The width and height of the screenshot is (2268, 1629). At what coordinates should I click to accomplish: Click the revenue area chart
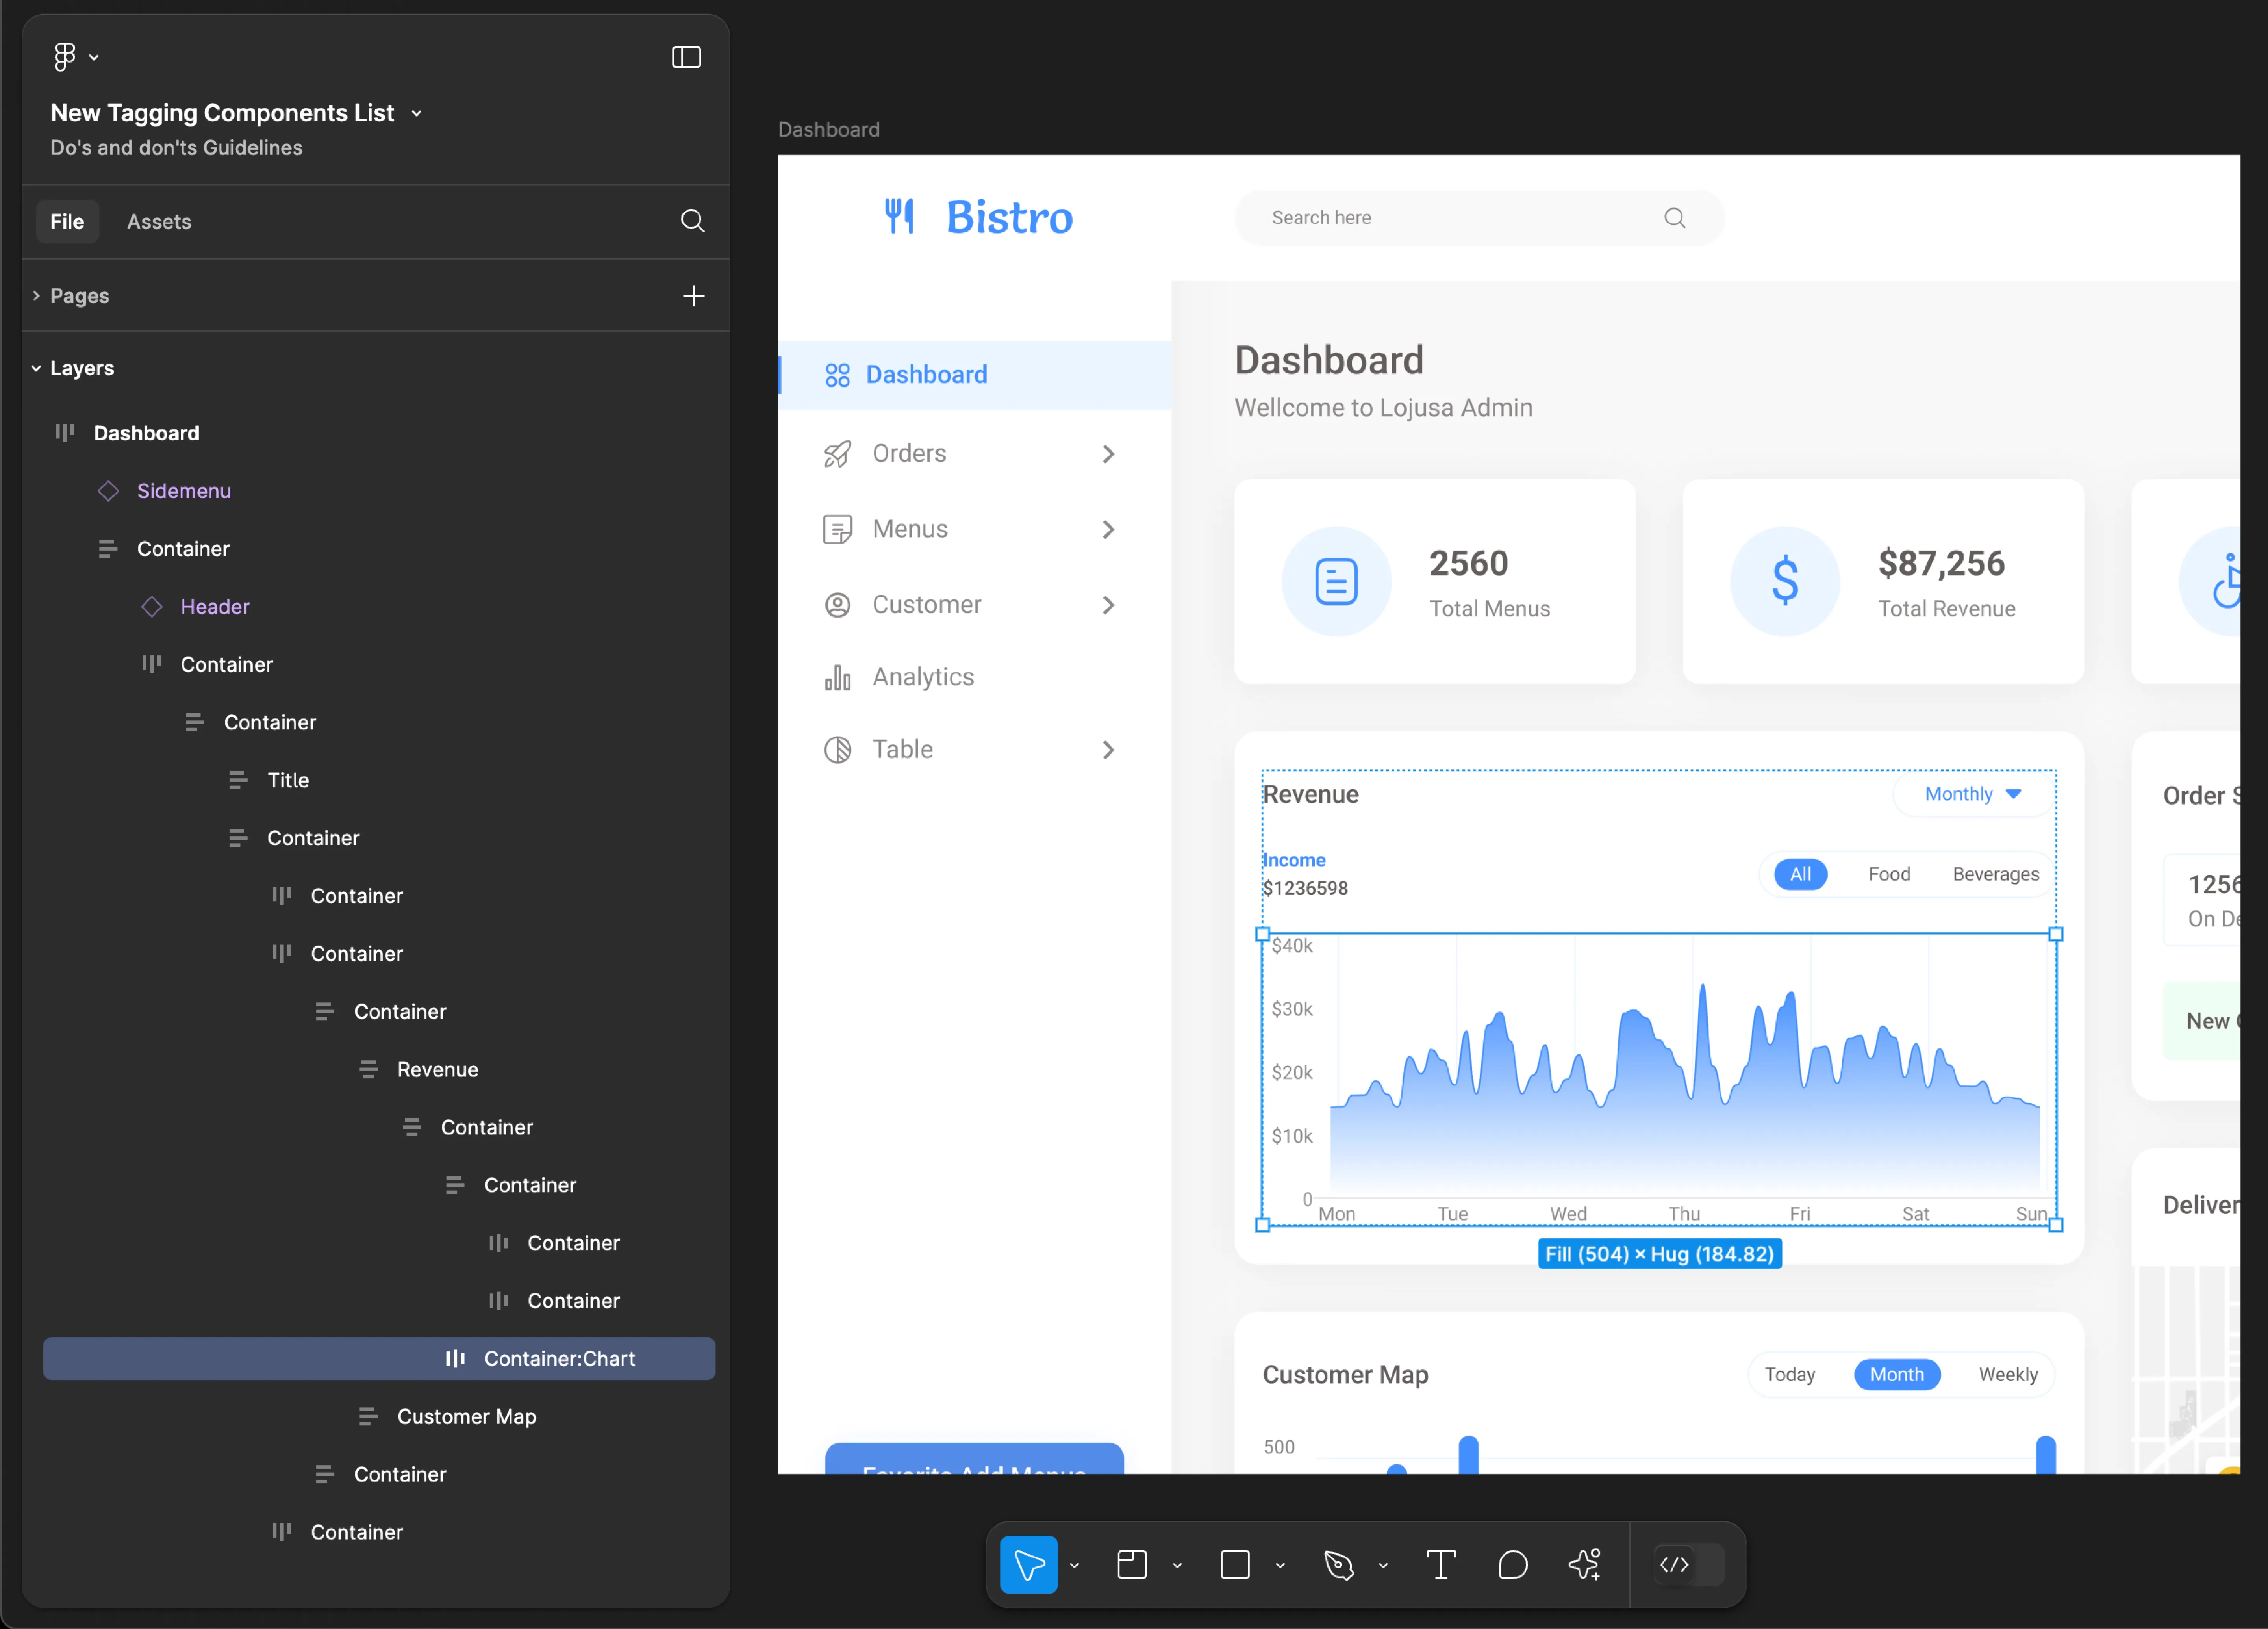click(x=1659, y=1080)
